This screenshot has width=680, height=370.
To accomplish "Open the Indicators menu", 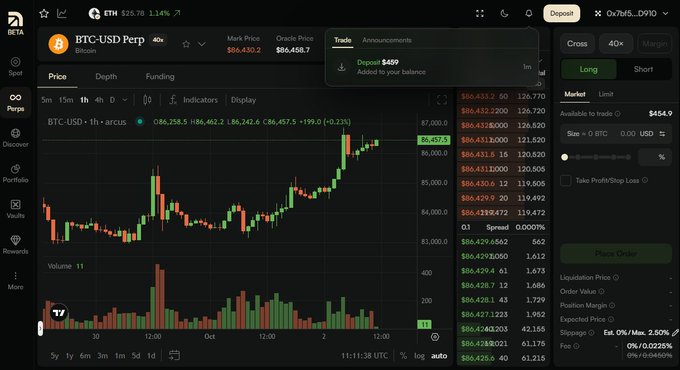I will (194, 100).
